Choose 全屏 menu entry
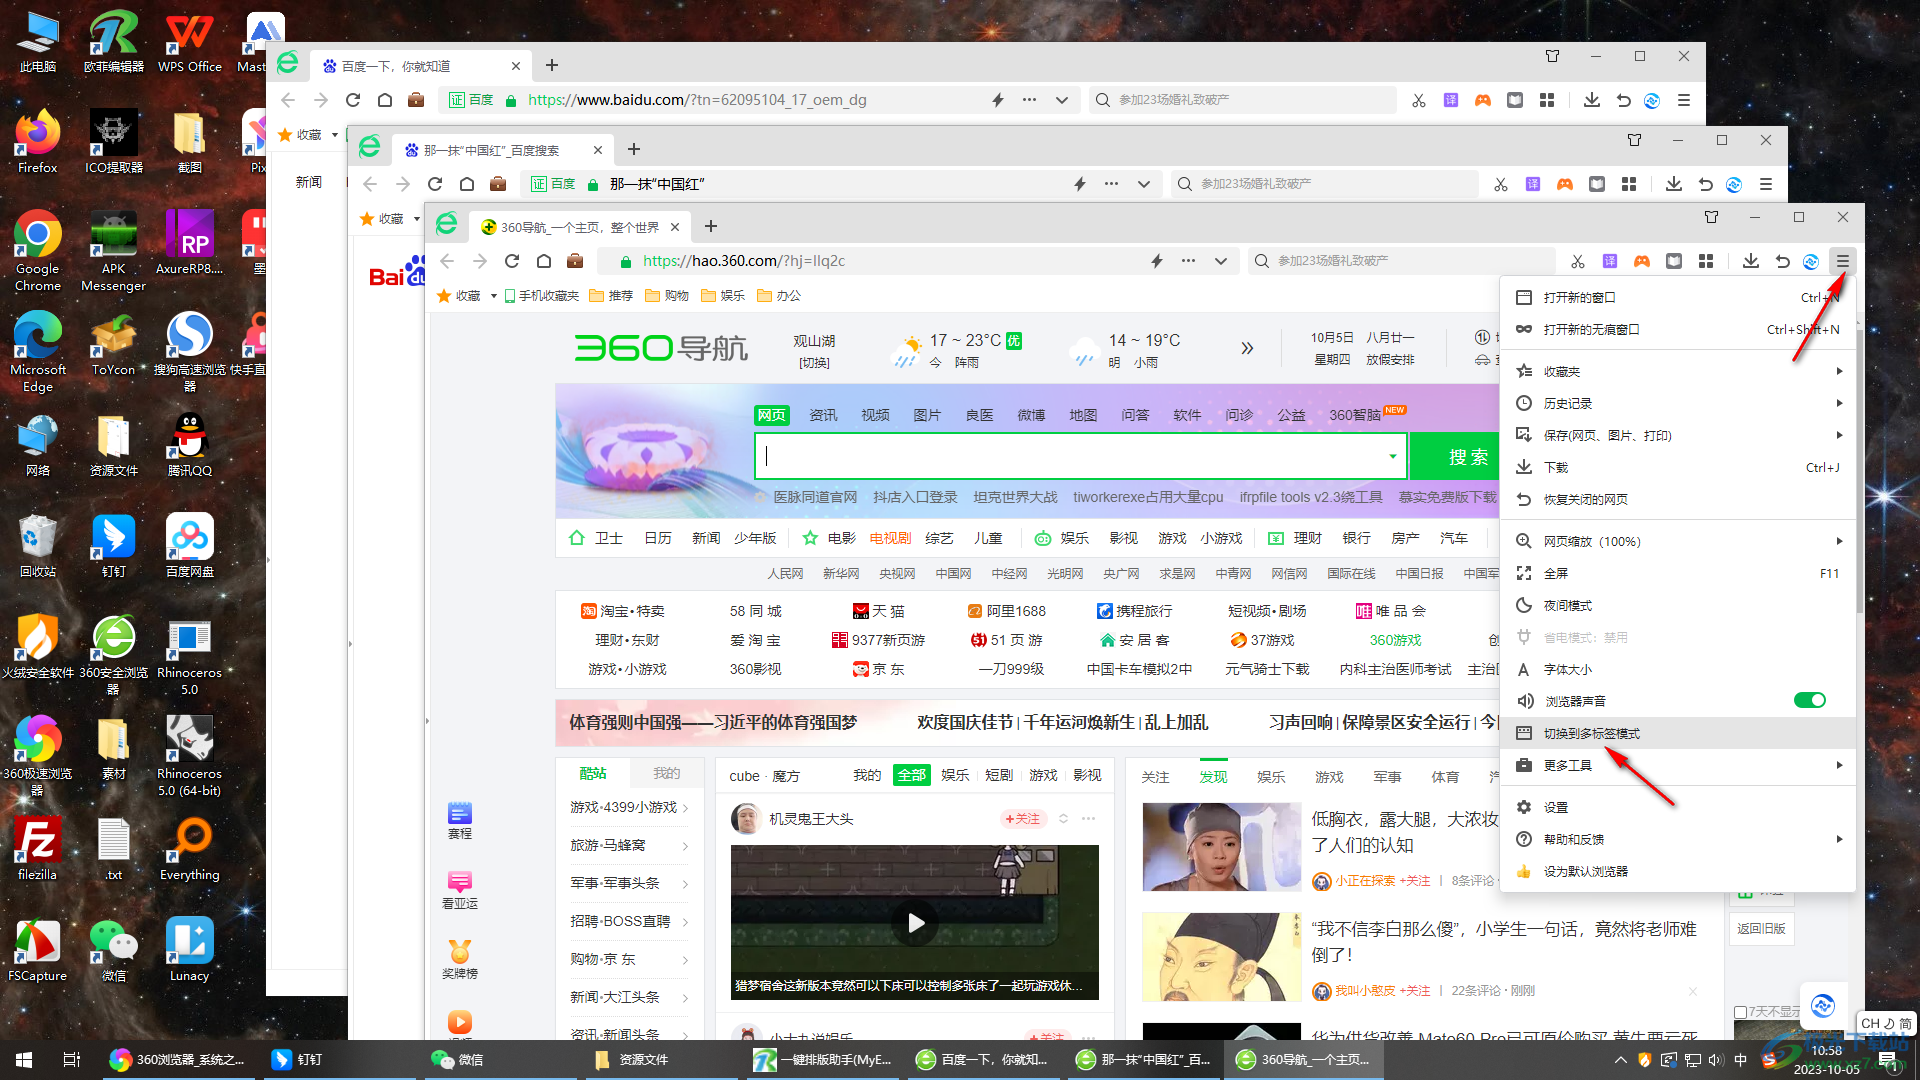Screen dimensions: 1920x1080 [x=1678, y=573]
